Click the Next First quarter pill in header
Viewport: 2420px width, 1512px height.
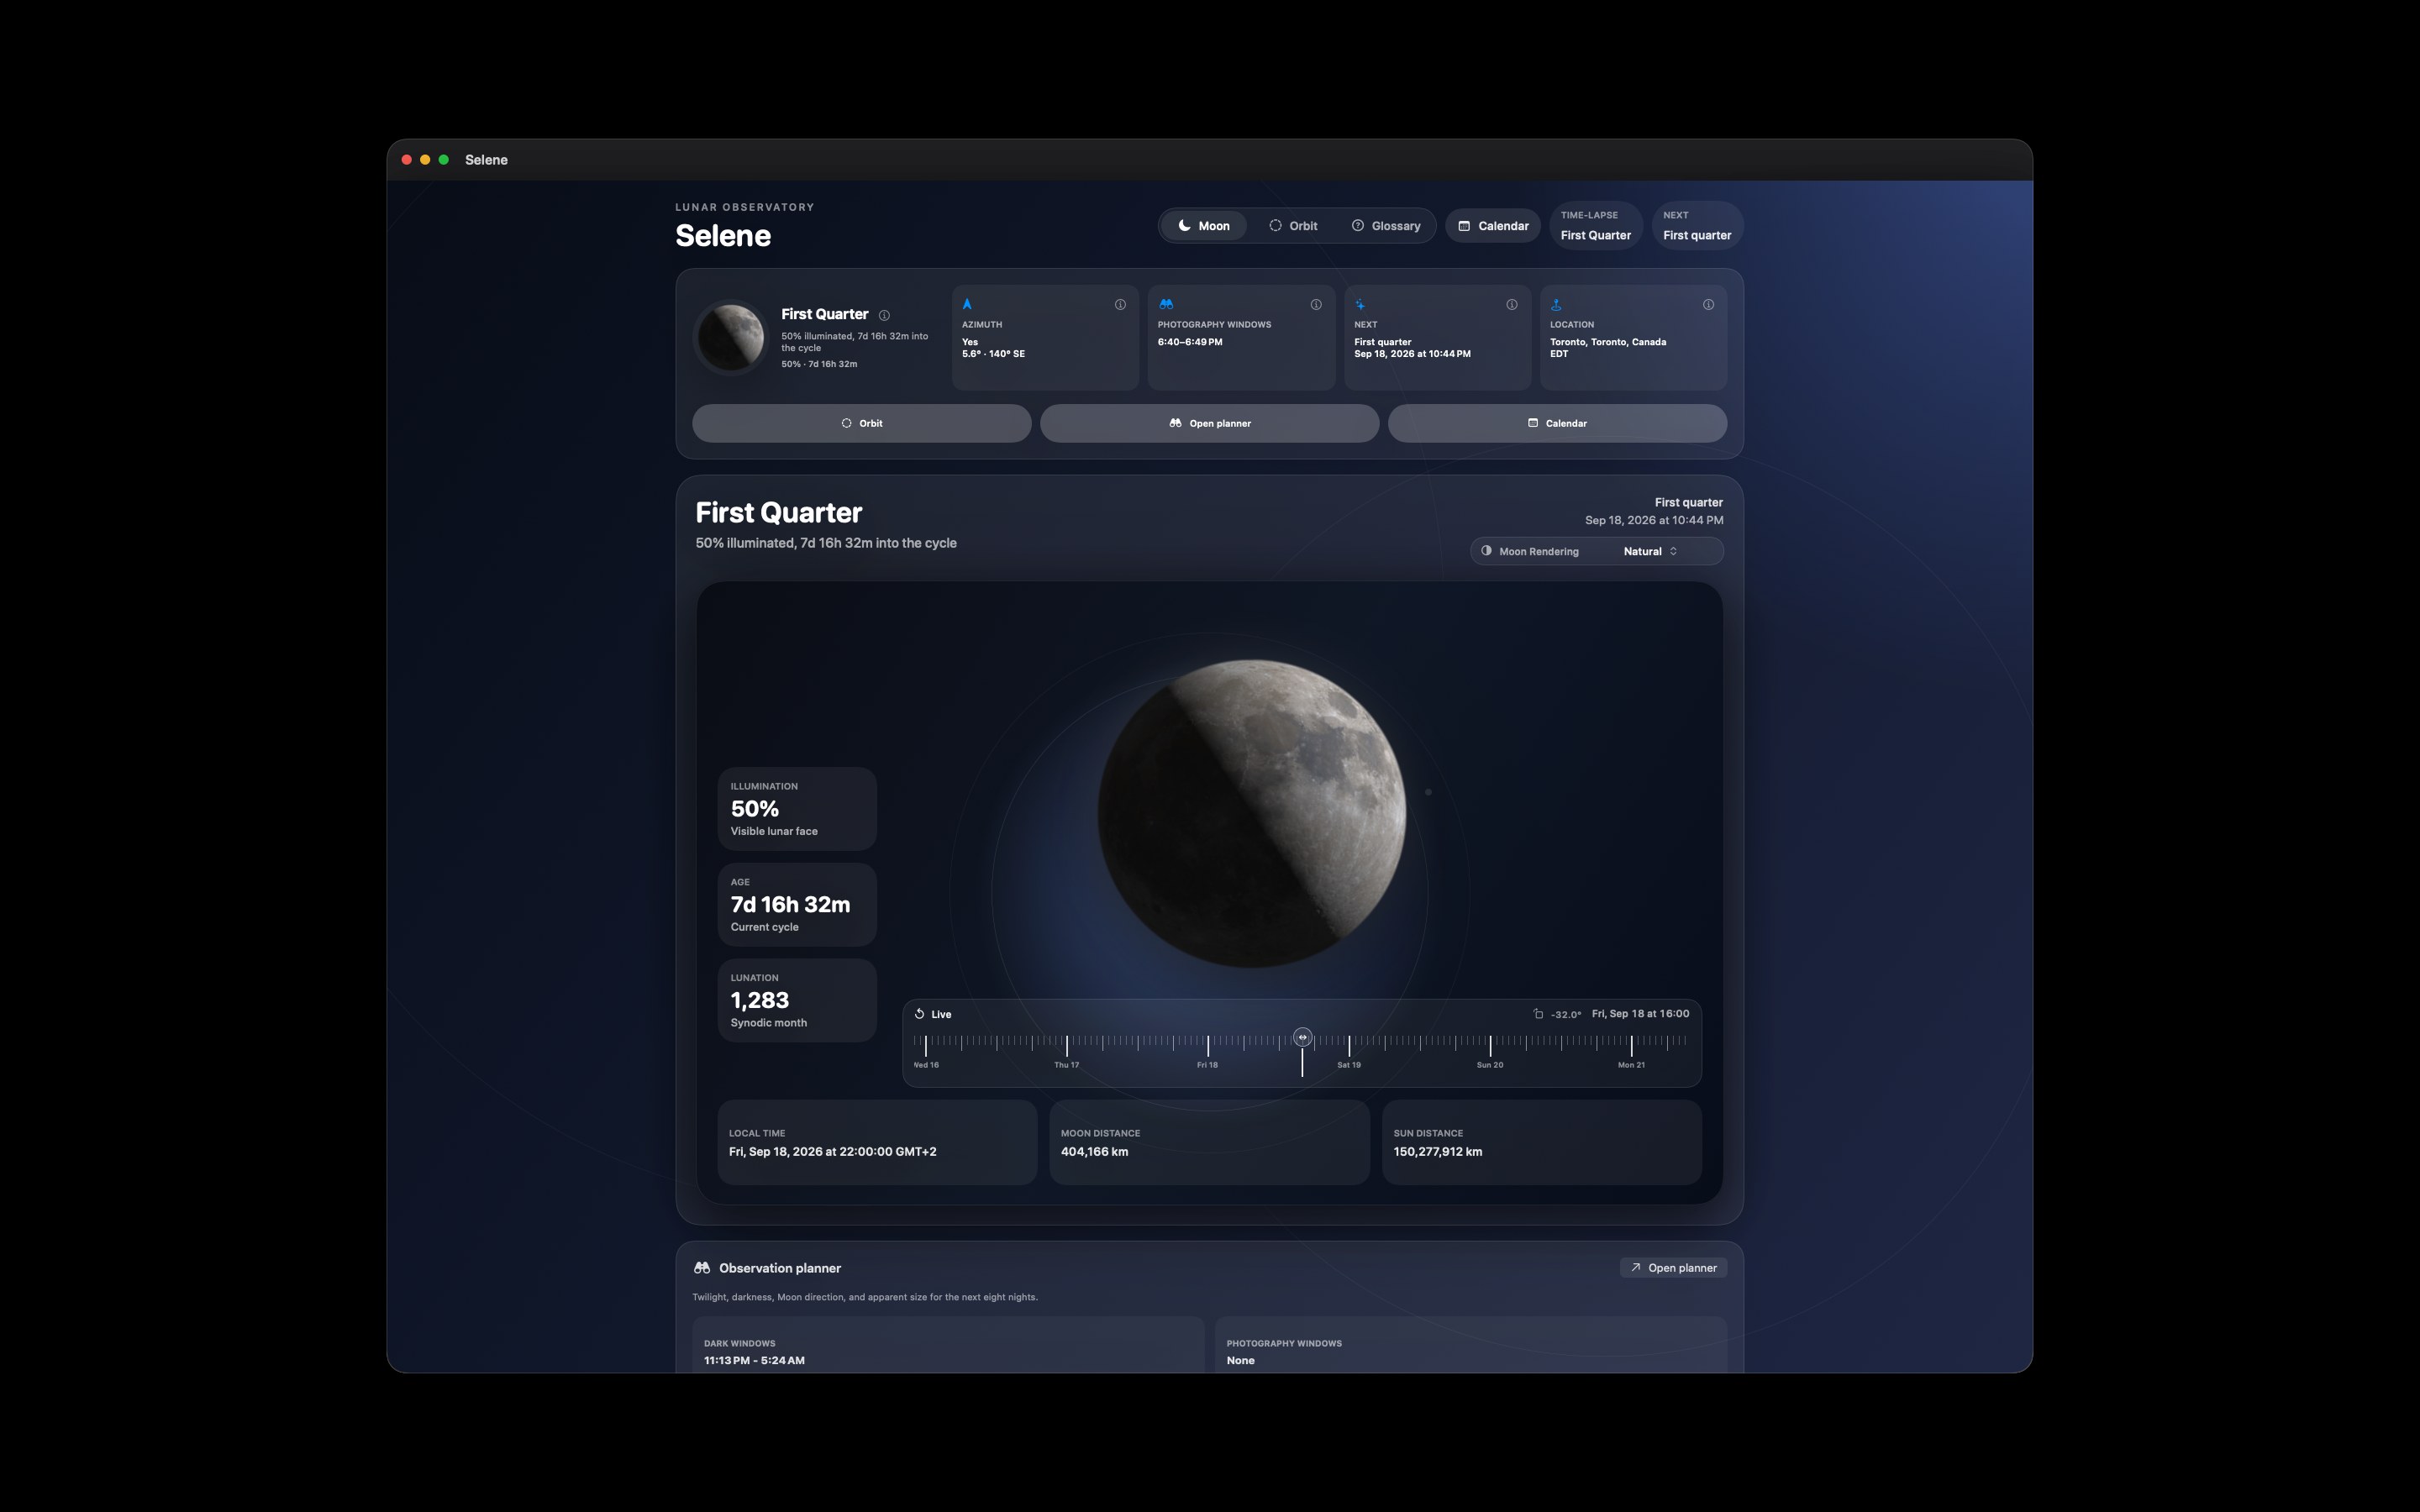point(1697,226)
